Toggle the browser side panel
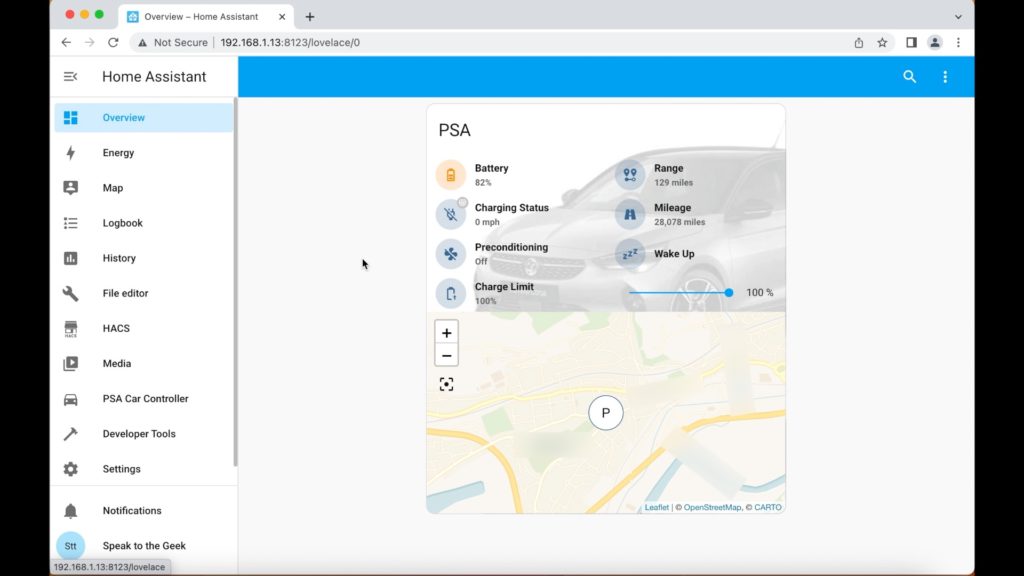This screenshot has width=1024, height=576. point(912,42)
